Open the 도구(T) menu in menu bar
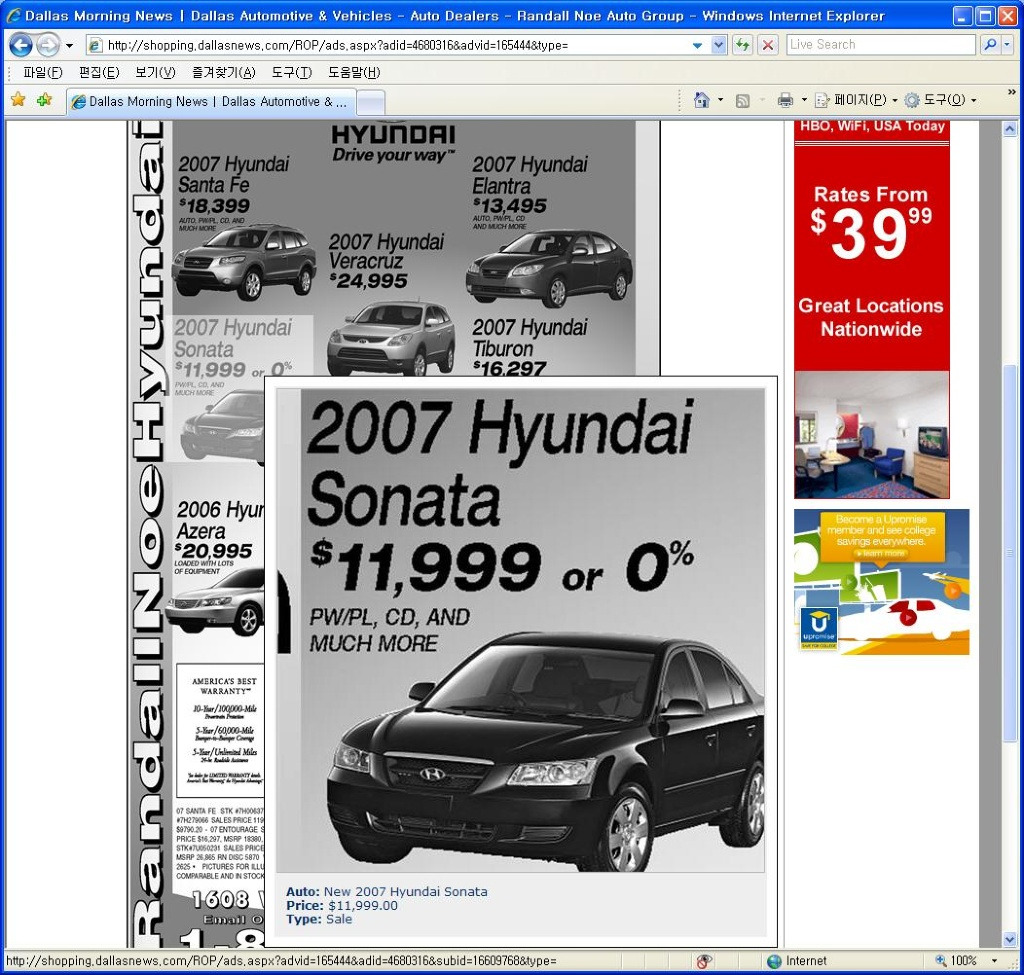The height and width of the screenshot is (975, 1024). pos(291,72)
